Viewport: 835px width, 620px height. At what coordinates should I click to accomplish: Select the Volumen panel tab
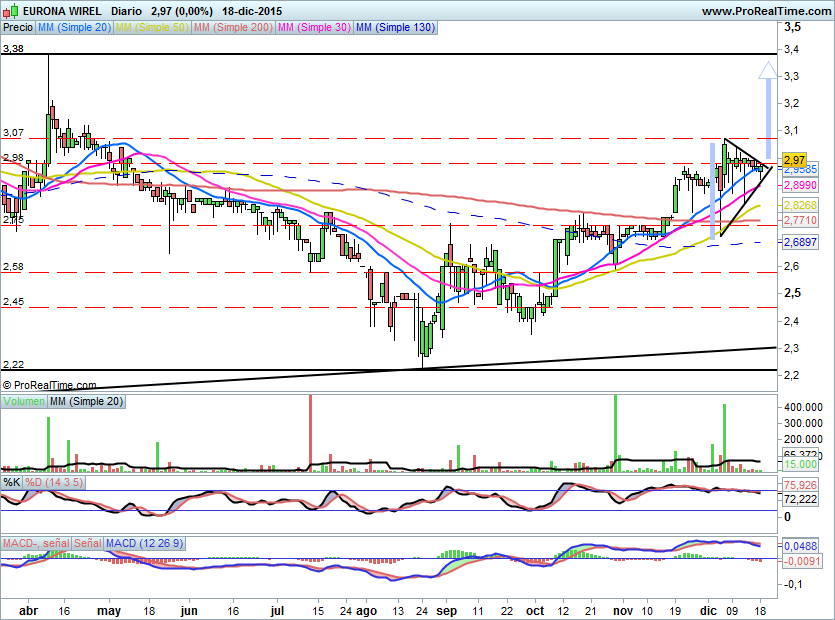[24, 402]
